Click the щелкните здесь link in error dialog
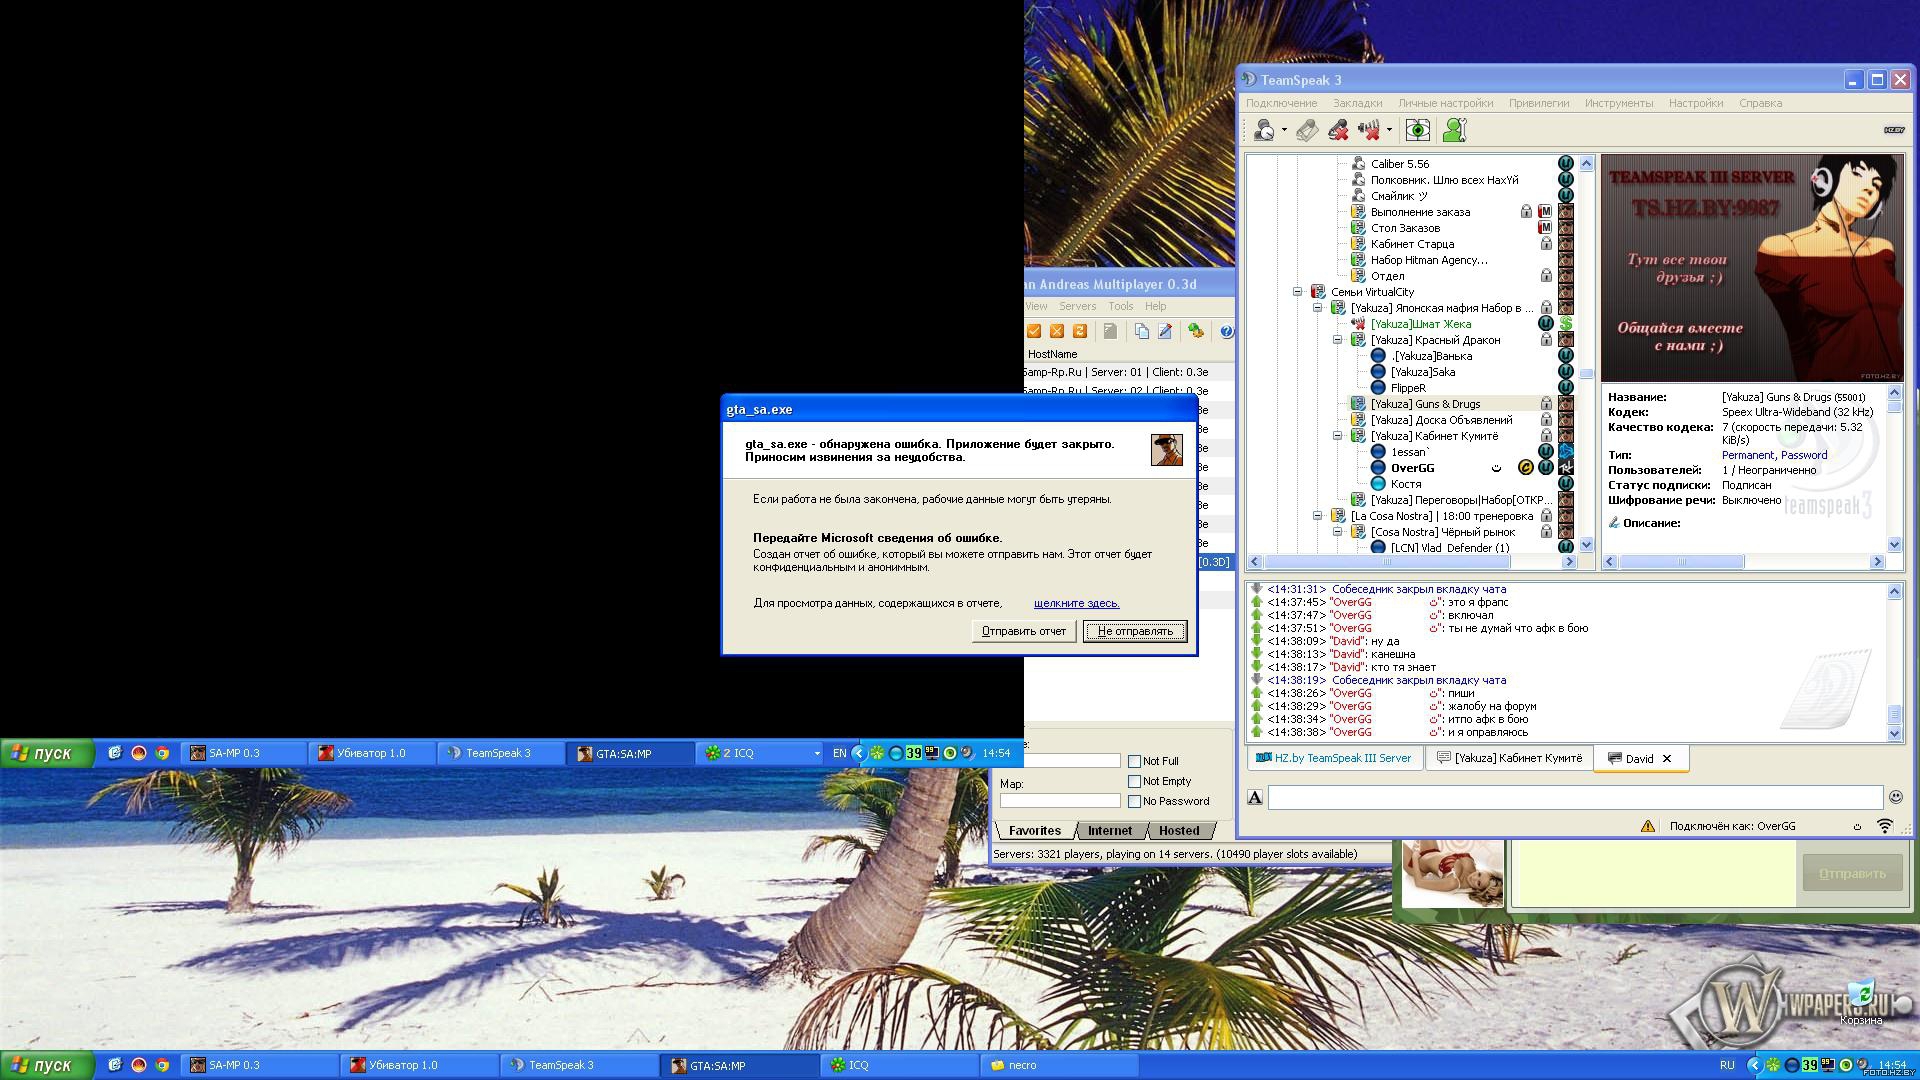This screenshot has height=1080, width=1920. point(1076,603)
